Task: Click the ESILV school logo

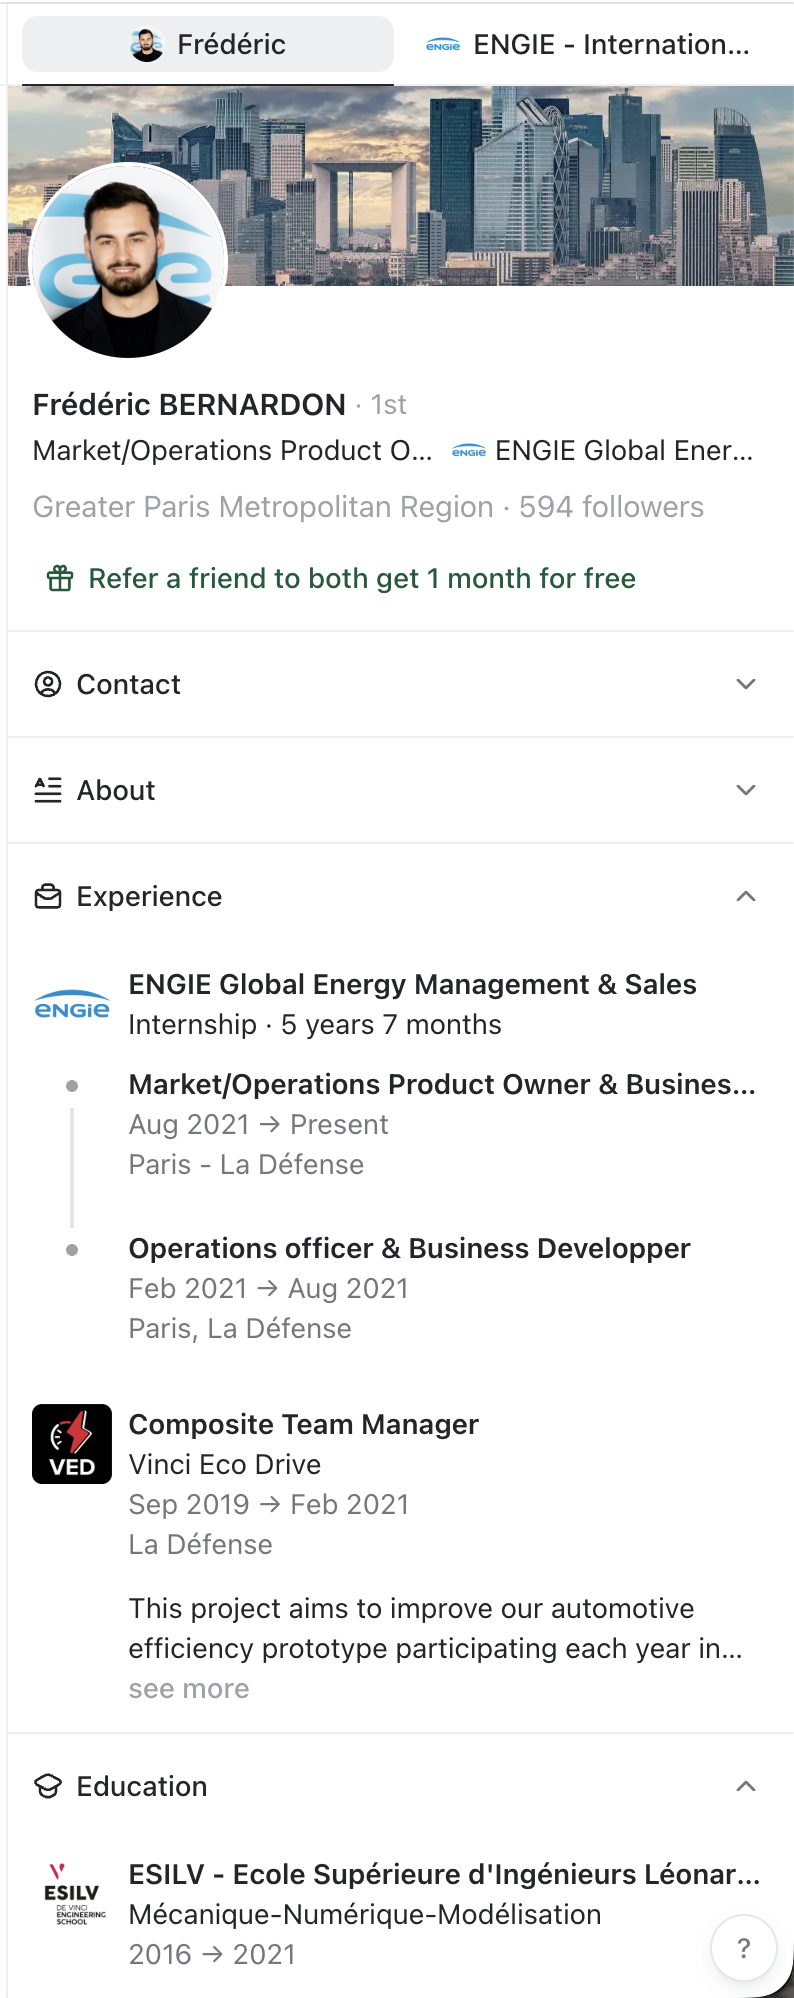Action: click(72, 1894)
